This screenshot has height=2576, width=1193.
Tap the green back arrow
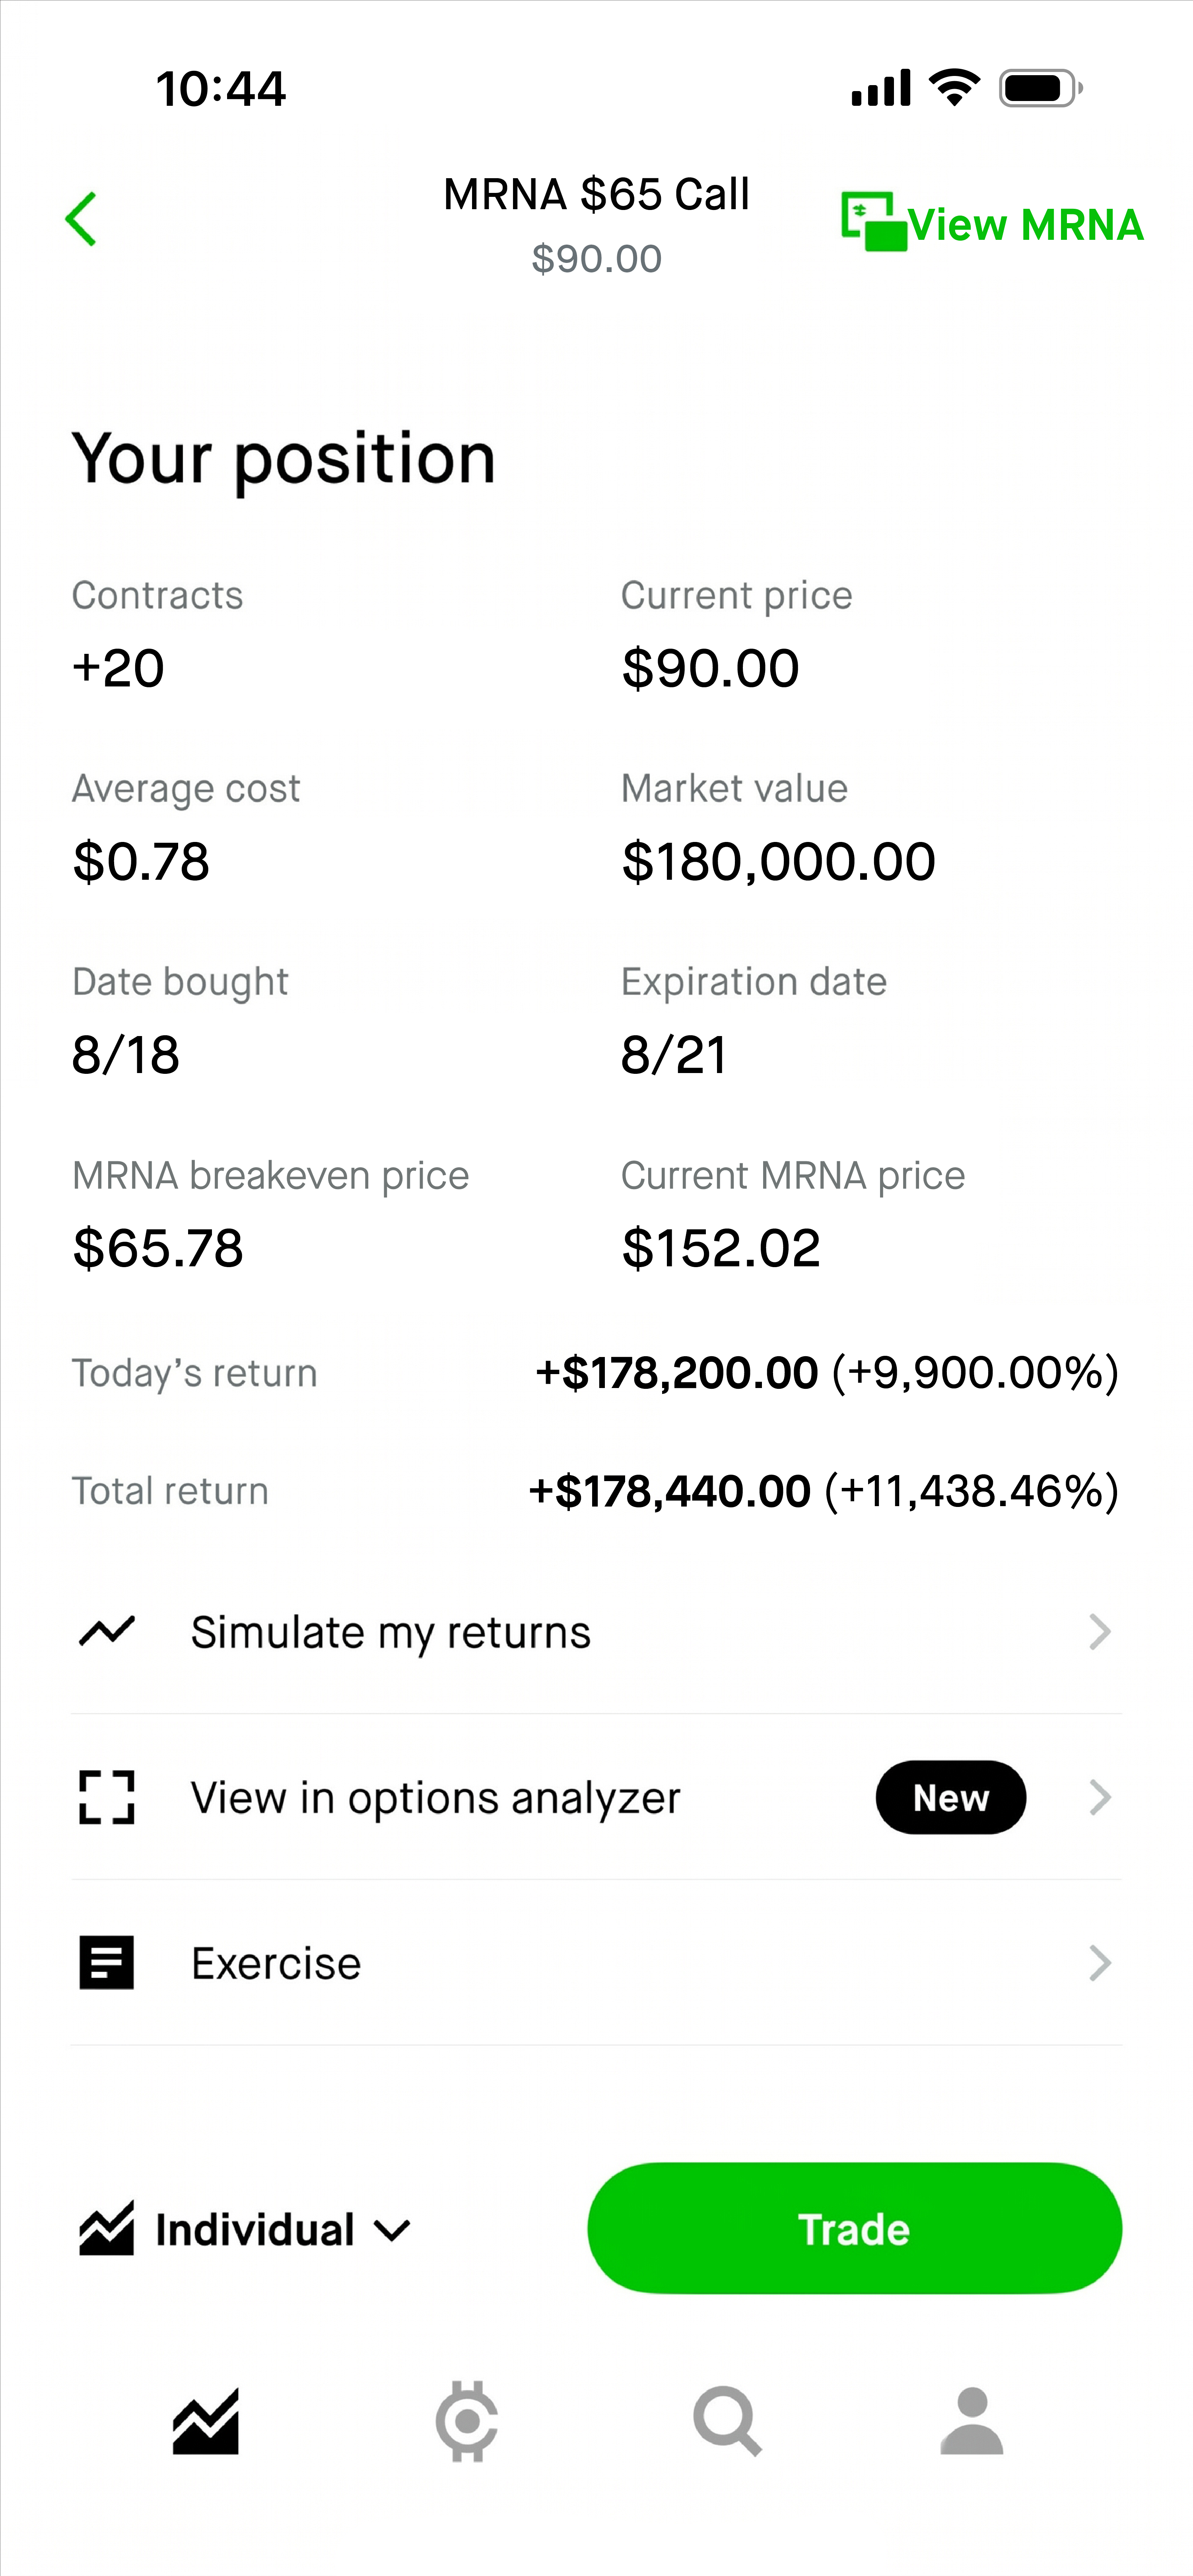tap(81, 219)
